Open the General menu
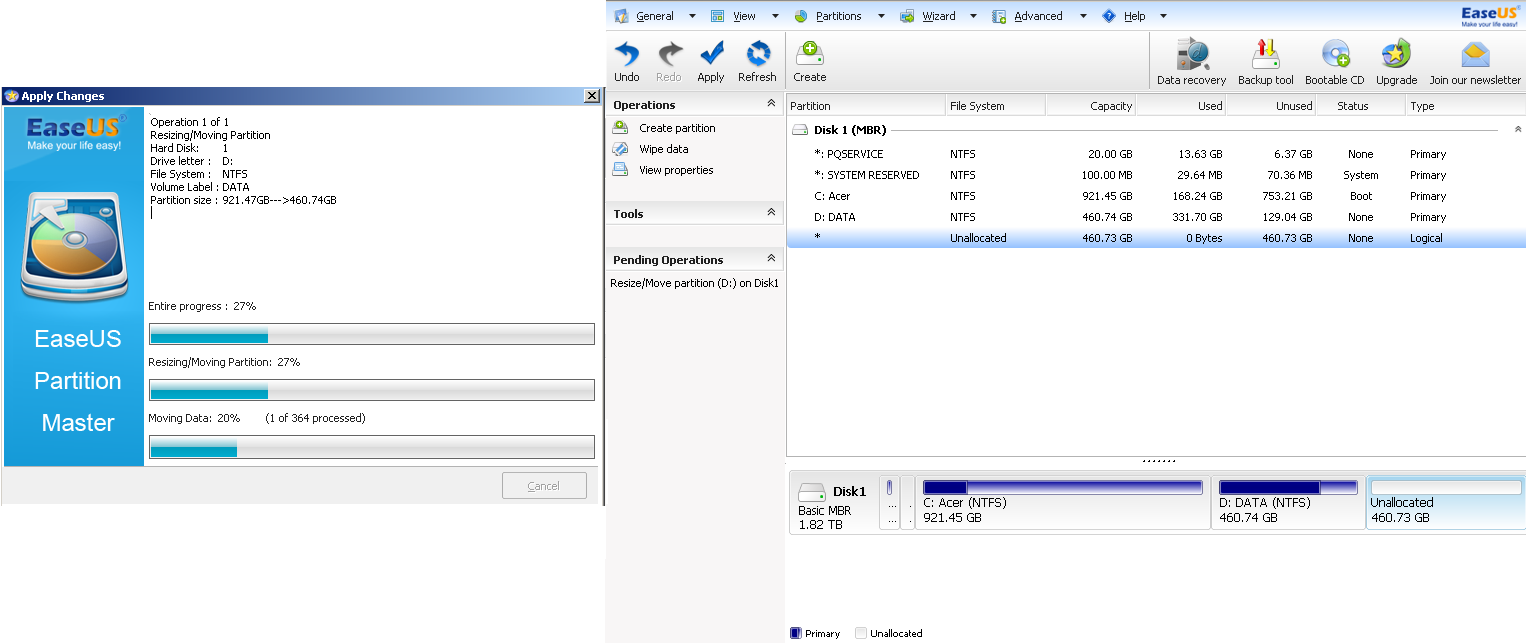The image size is (1526, 644). click(655, 16)
